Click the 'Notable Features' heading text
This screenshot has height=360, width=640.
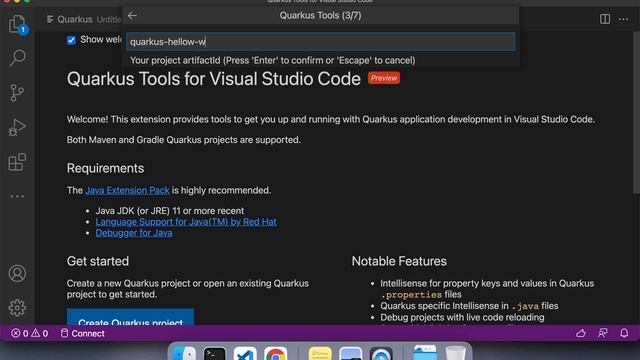[x=399, y=261]
